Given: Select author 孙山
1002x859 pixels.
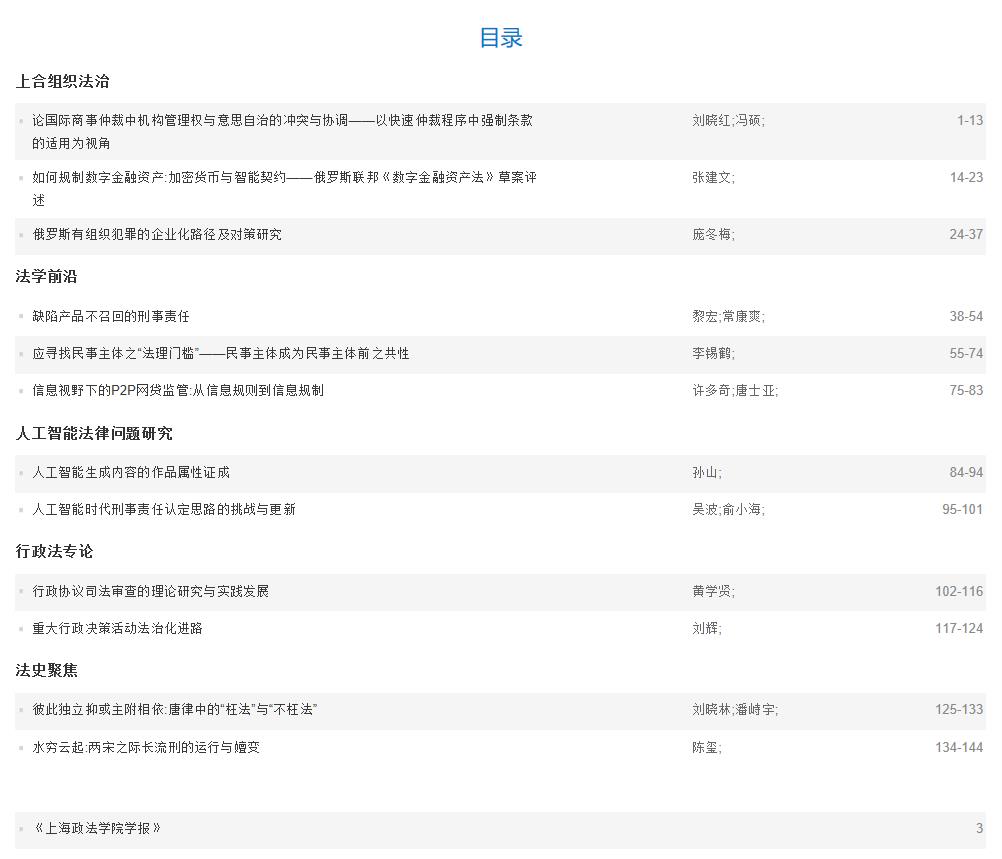Looking at the screenshot, I should [705, 473].
